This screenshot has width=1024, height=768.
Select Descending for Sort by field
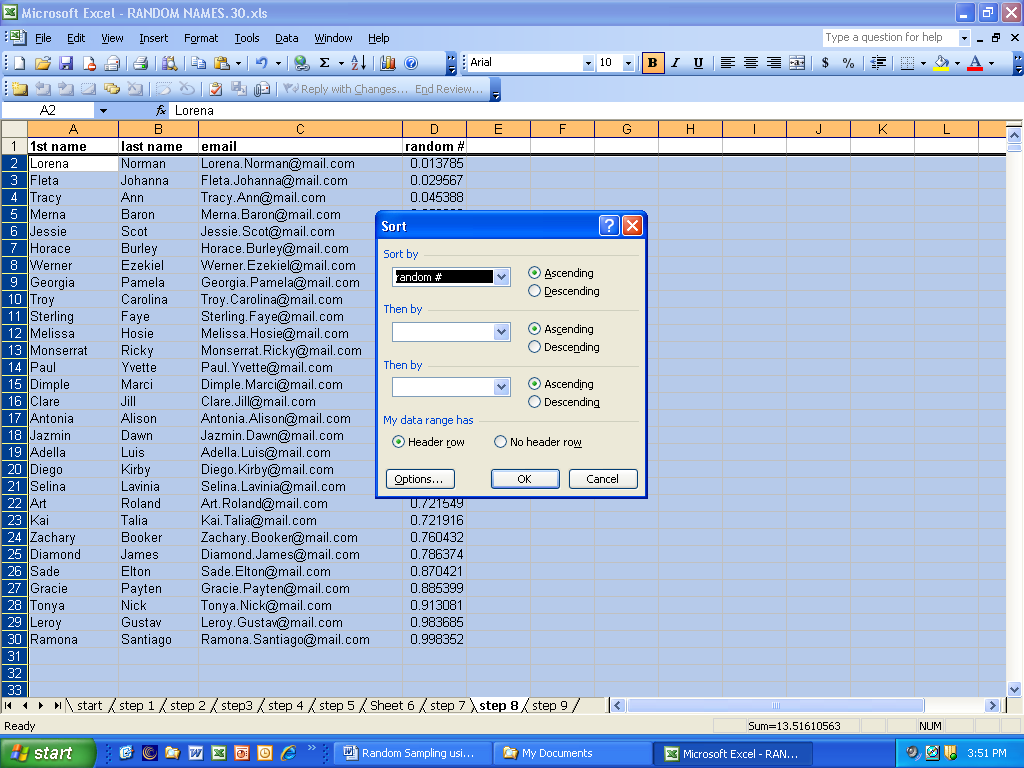pyautogui.click(x=535, y=291)
